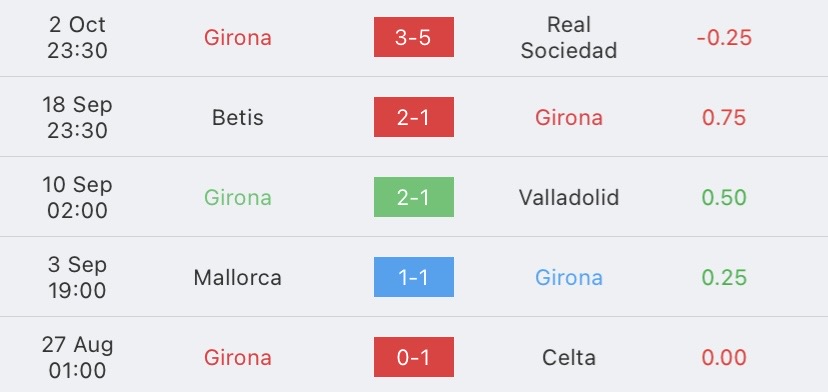This screenshot has height=392, width=828.
Task: Click Girona in the 2 Oct row
Action: pyautogui.click(x=238, y=38)
